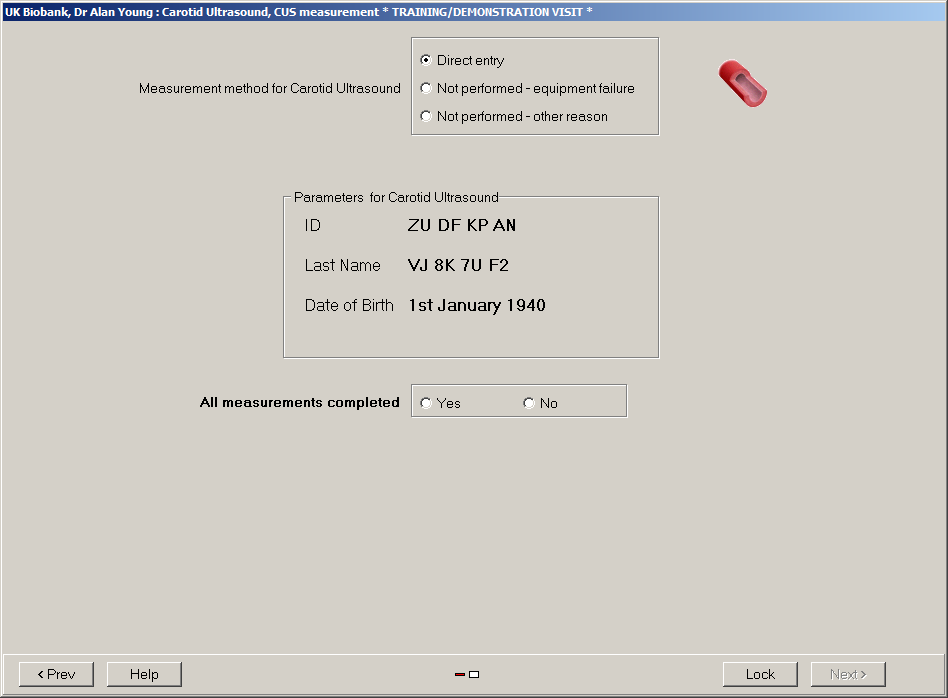This screenshot has width=948, height=698.
Task: Mark all measurements completed as Yes
Action: [x=427, y=403]
